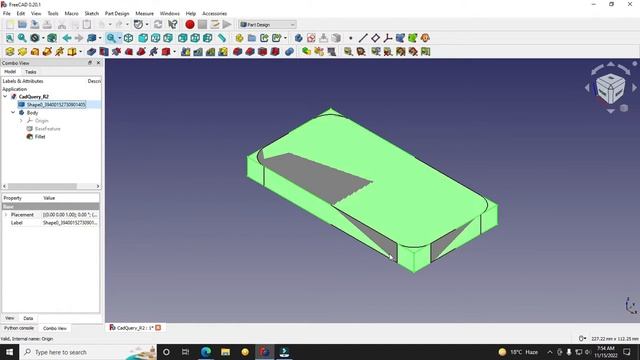Viewport: 640px width, 360px height.
Task: Click the Stop macro recording square icon
Action: coord(202,24)
